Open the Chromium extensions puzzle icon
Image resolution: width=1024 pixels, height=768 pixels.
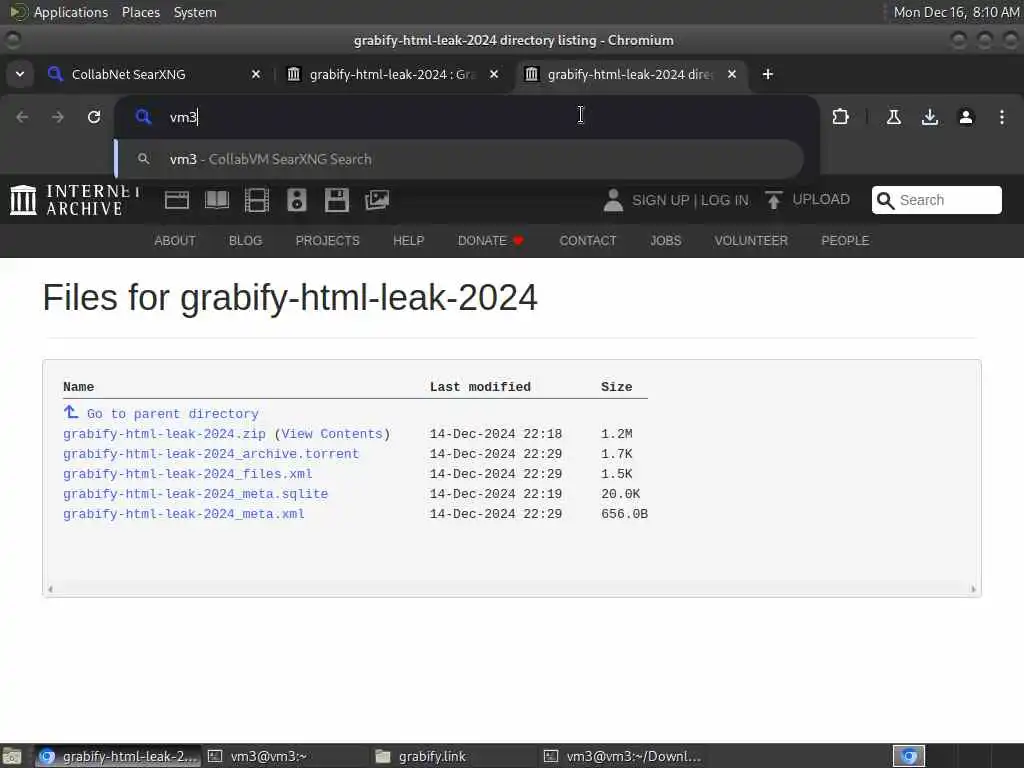840,117
